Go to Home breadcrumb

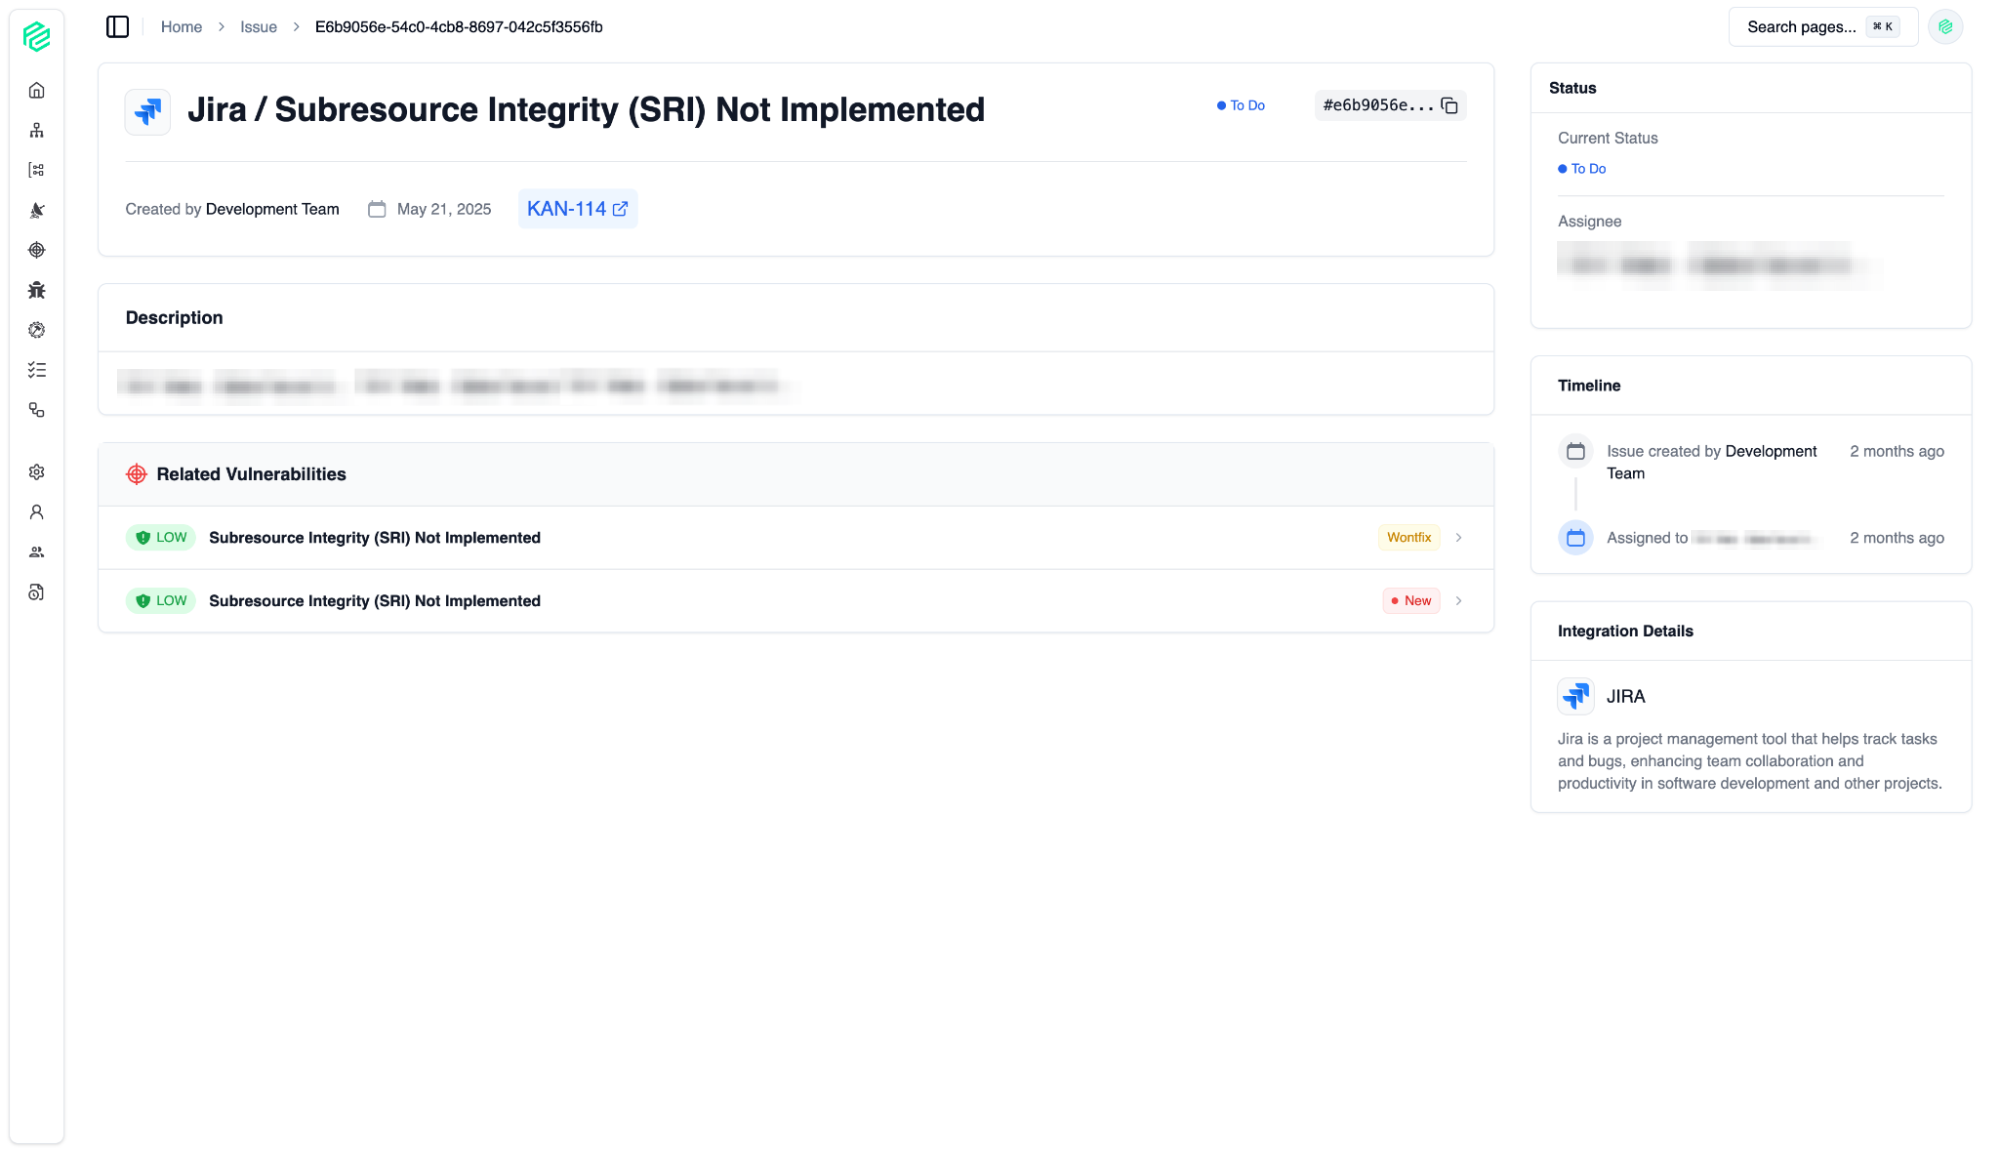[181, 27]
